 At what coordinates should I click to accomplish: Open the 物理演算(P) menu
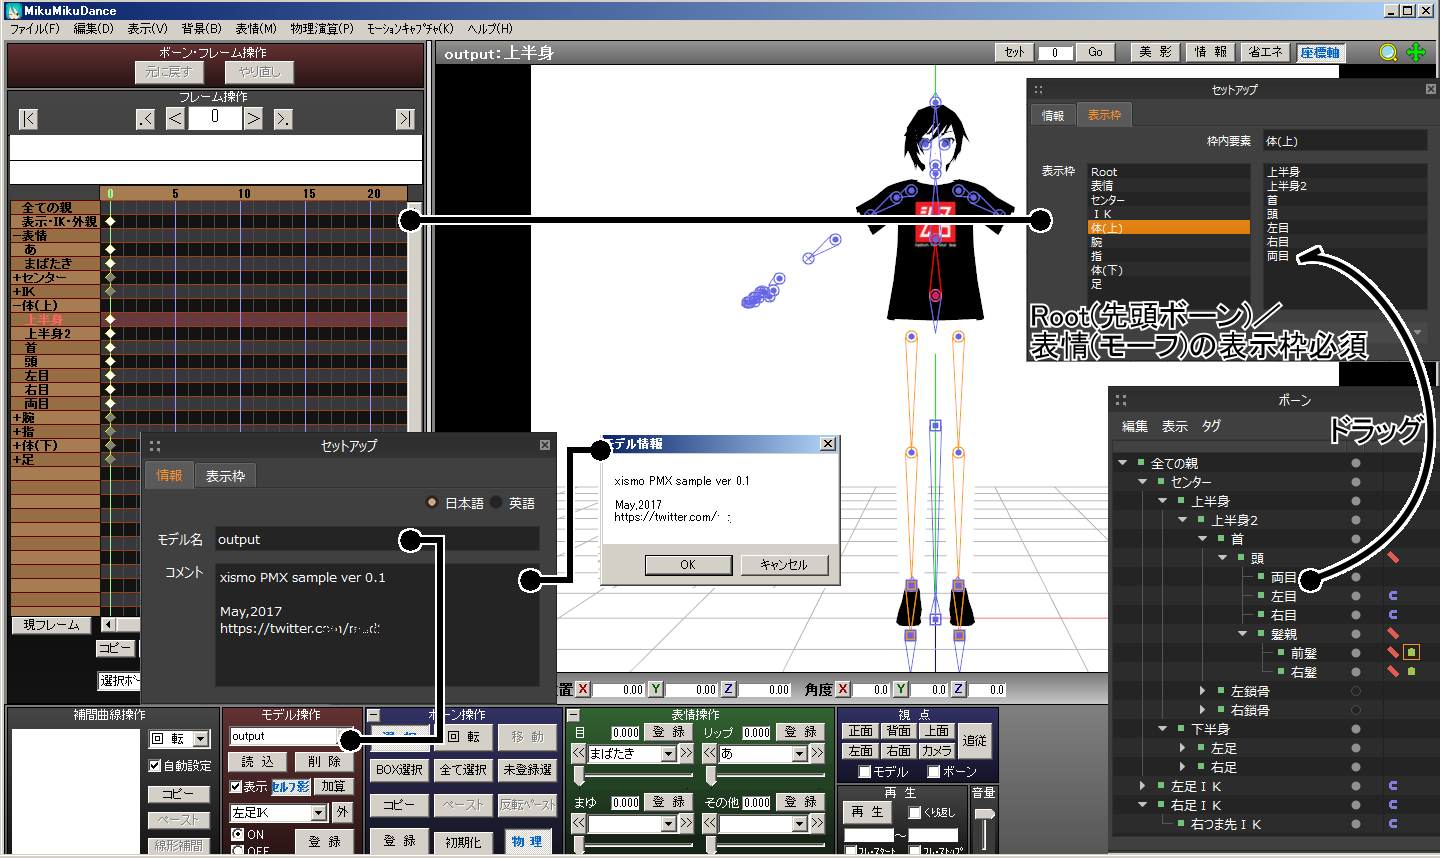(x=322, y=29)
